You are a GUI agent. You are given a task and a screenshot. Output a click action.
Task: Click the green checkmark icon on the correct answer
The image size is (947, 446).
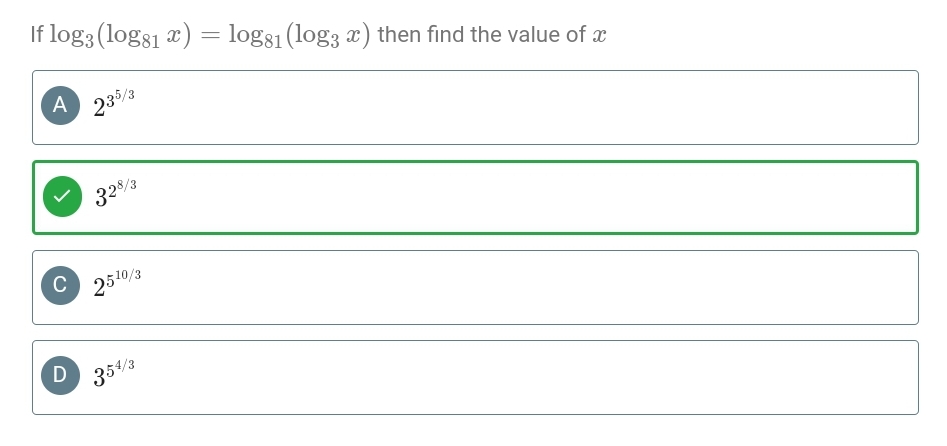point(62,196)
